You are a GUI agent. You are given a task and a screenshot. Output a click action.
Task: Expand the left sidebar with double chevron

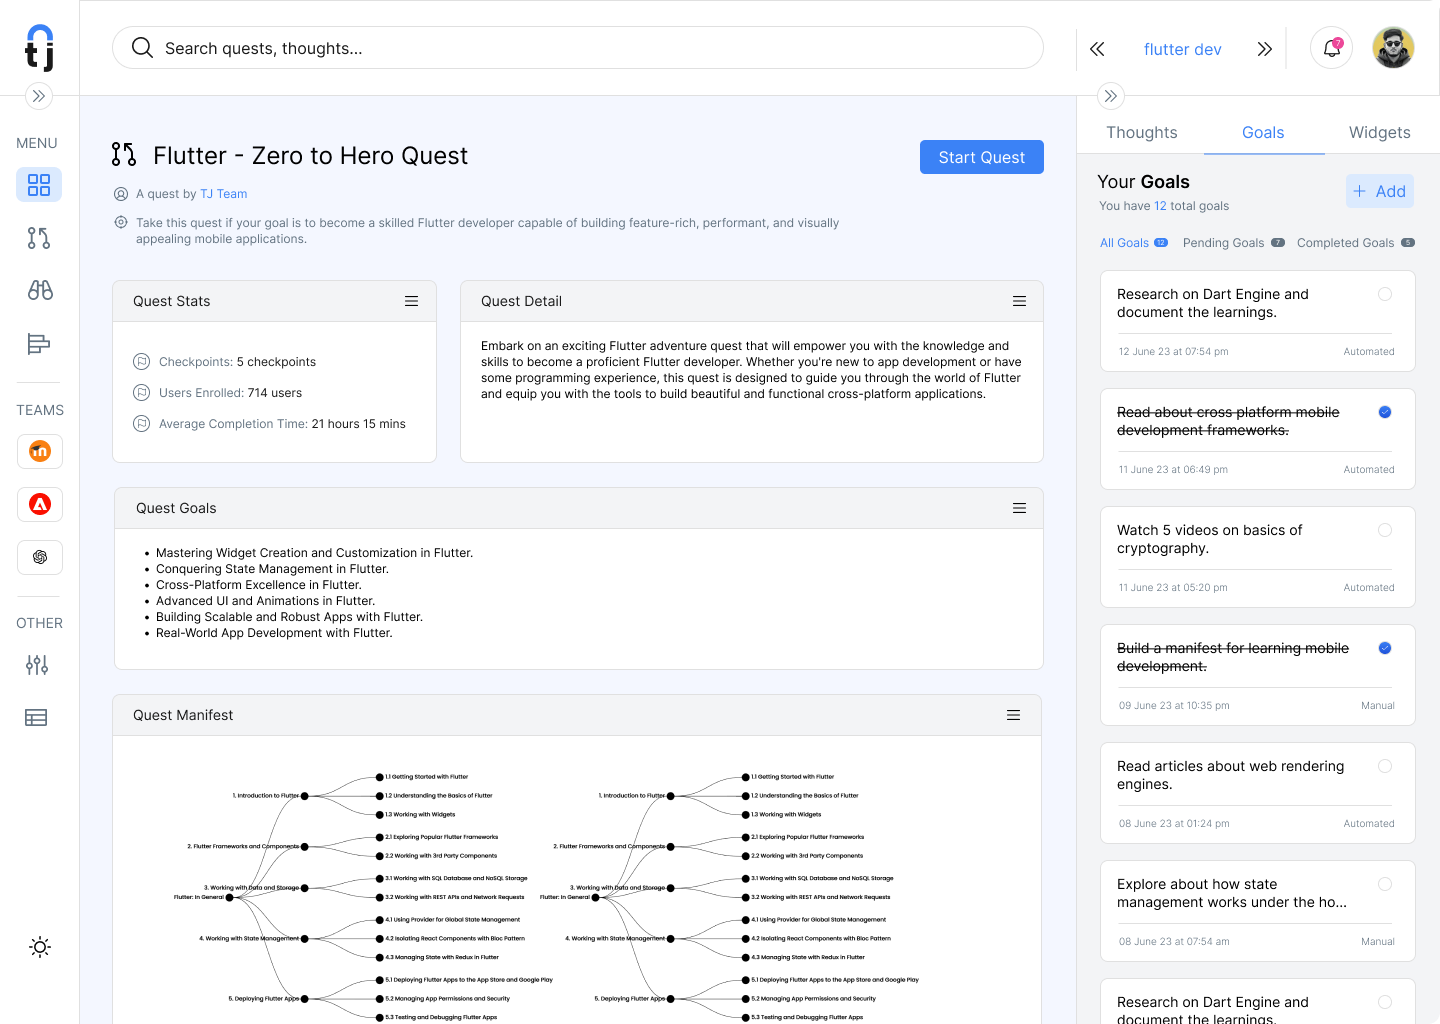pyautogui.click(x=39, y=96)
